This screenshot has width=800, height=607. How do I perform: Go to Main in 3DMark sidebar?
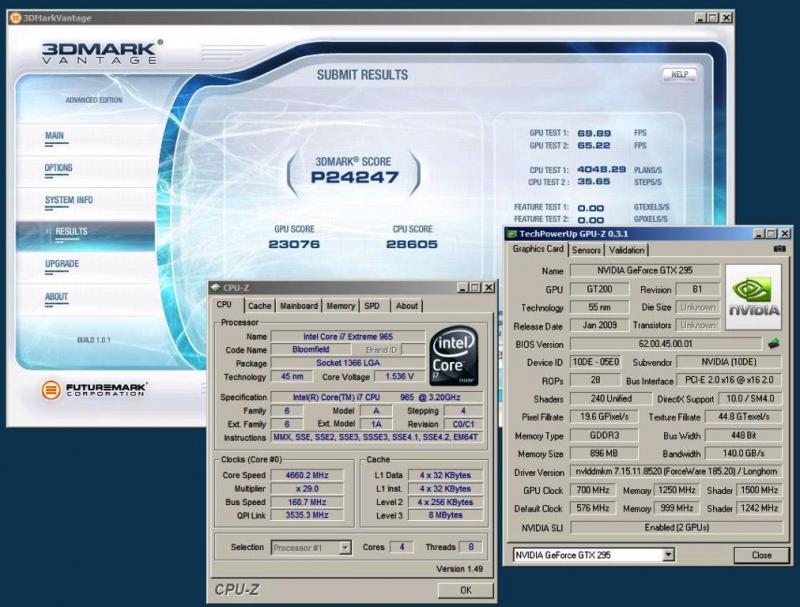54,136
